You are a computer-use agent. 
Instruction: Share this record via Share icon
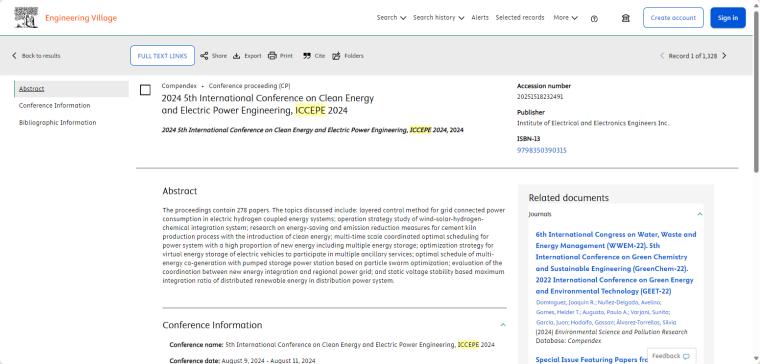point(205,56)
